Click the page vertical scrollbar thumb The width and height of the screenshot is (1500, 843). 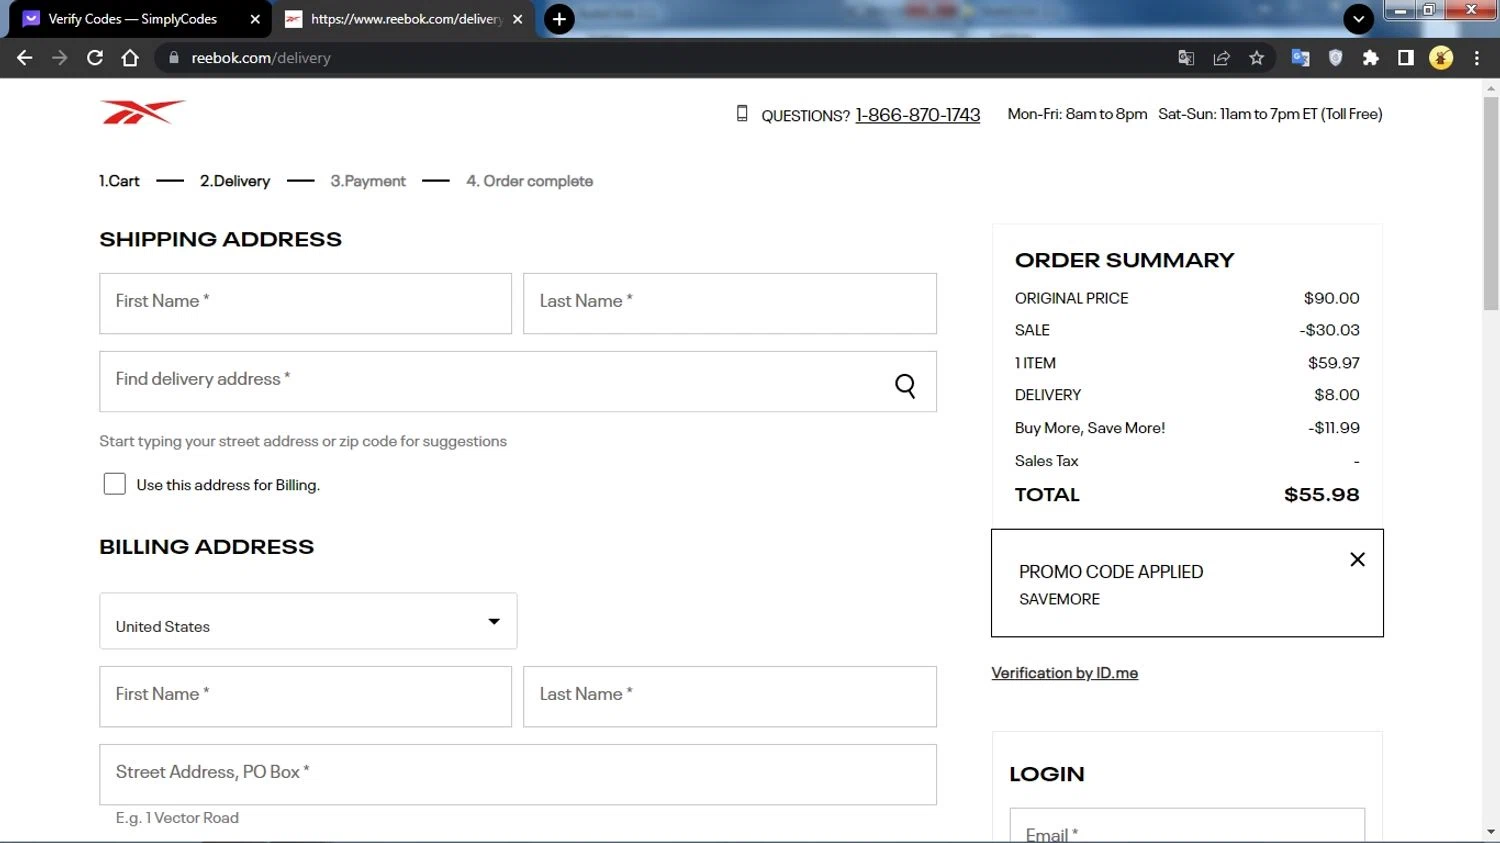[1491, 204]
